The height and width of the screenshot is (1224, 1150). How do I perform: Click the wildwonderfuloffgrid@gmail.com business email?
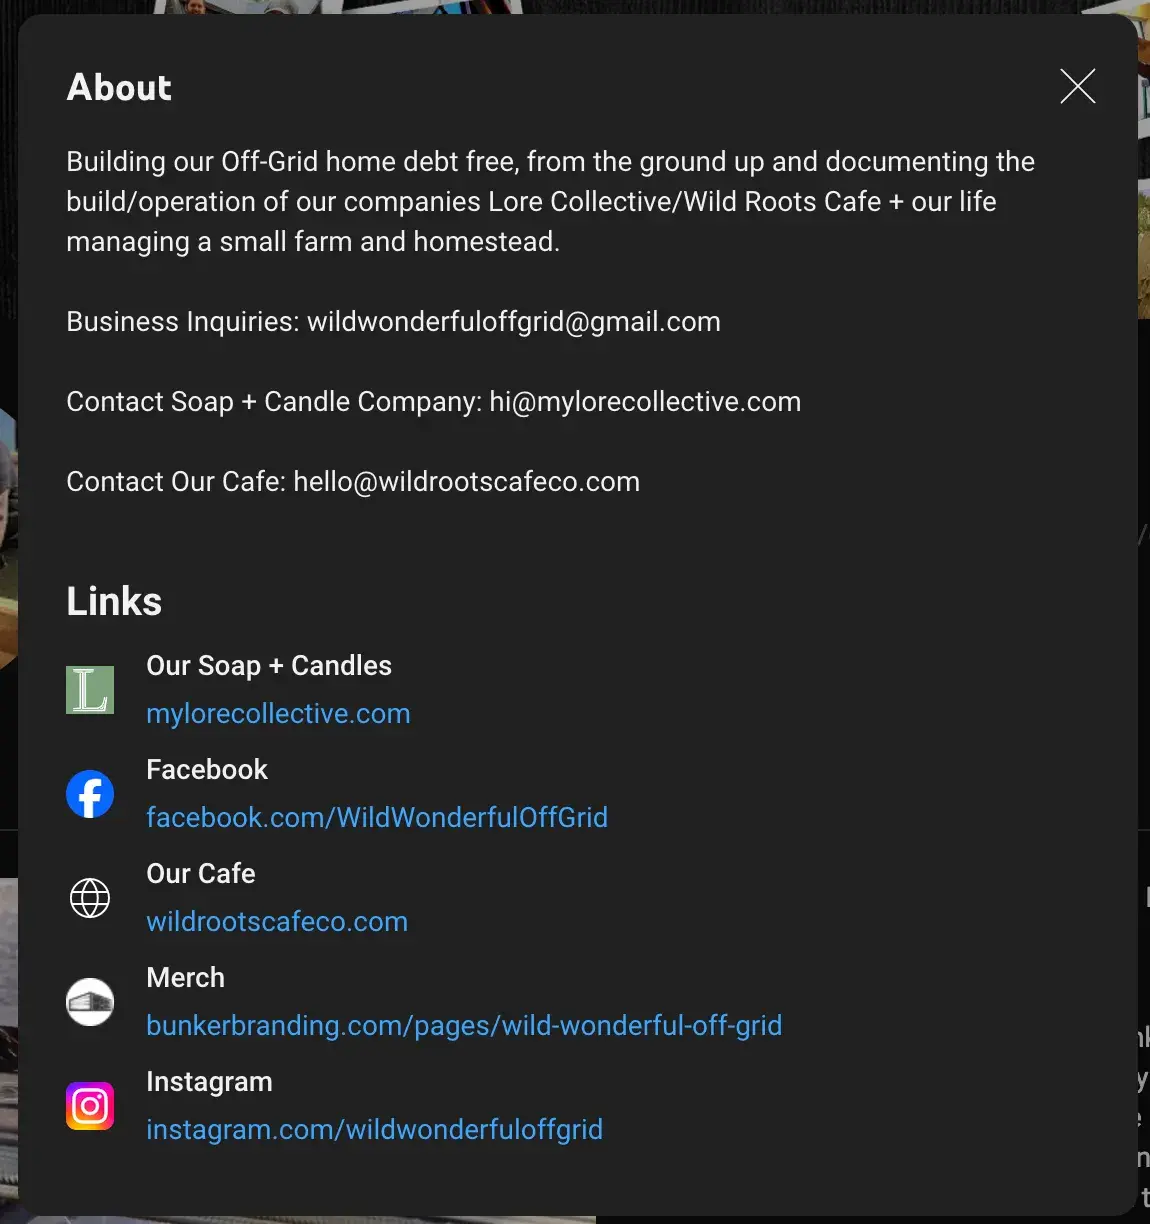(x=513, y=322)
